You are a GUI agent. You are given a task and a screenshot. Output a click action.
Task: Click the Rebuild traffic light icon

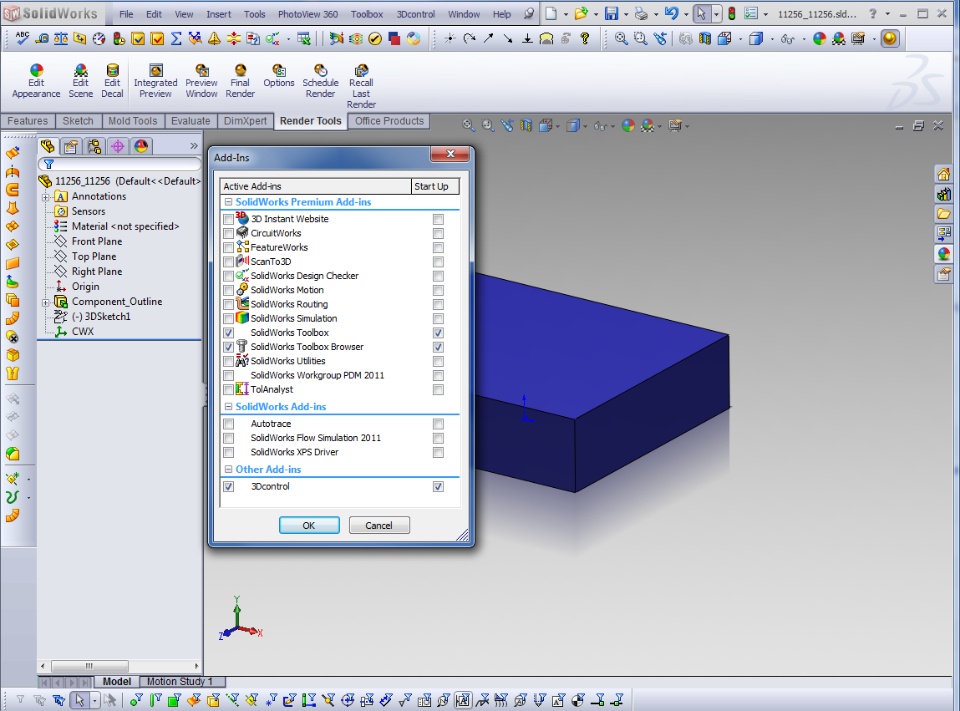tap(732, 13)
